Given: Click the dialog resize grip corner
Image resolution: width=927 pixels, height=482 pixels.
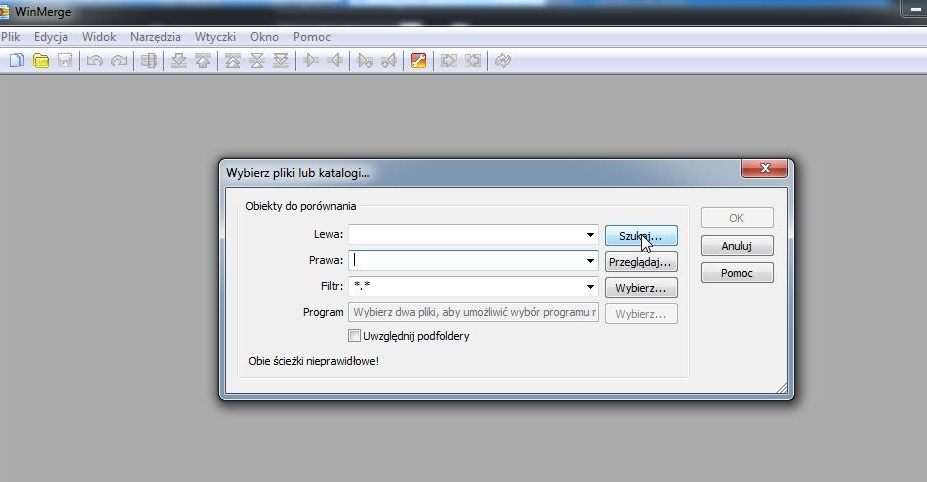Looking at the screenshot, I should [x=782, y=387].
